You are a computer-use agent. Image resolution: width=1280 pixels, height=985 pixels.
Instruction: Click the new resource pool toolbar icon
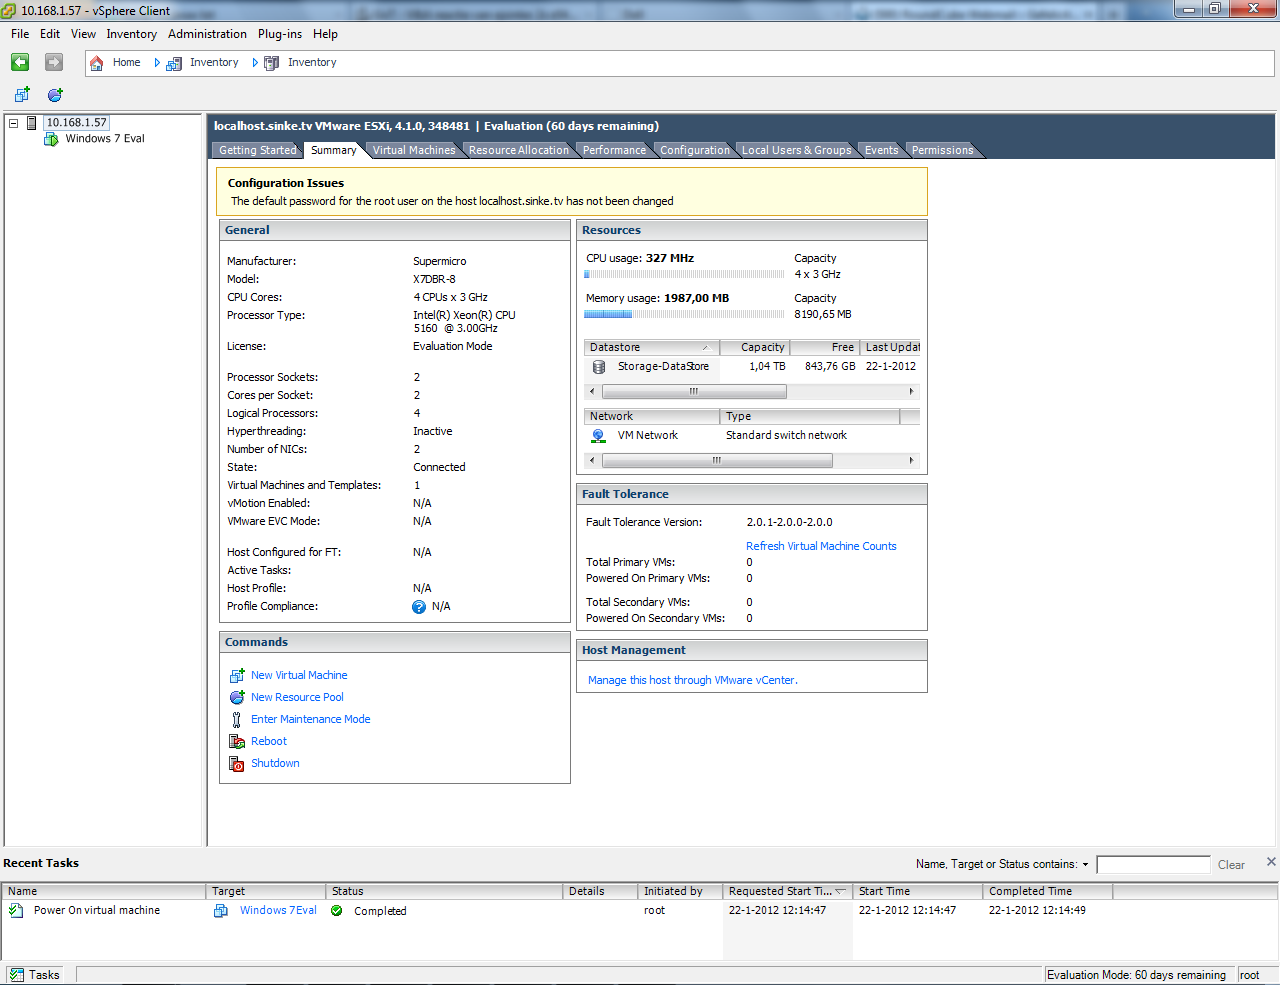click(55, 94)
